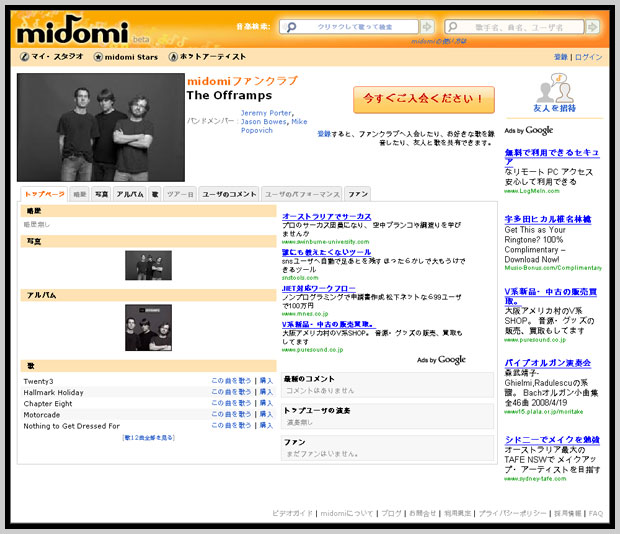Open band member Jeremy Porter link
Screen dimensions: 620x534
click(x=266, y=113)
